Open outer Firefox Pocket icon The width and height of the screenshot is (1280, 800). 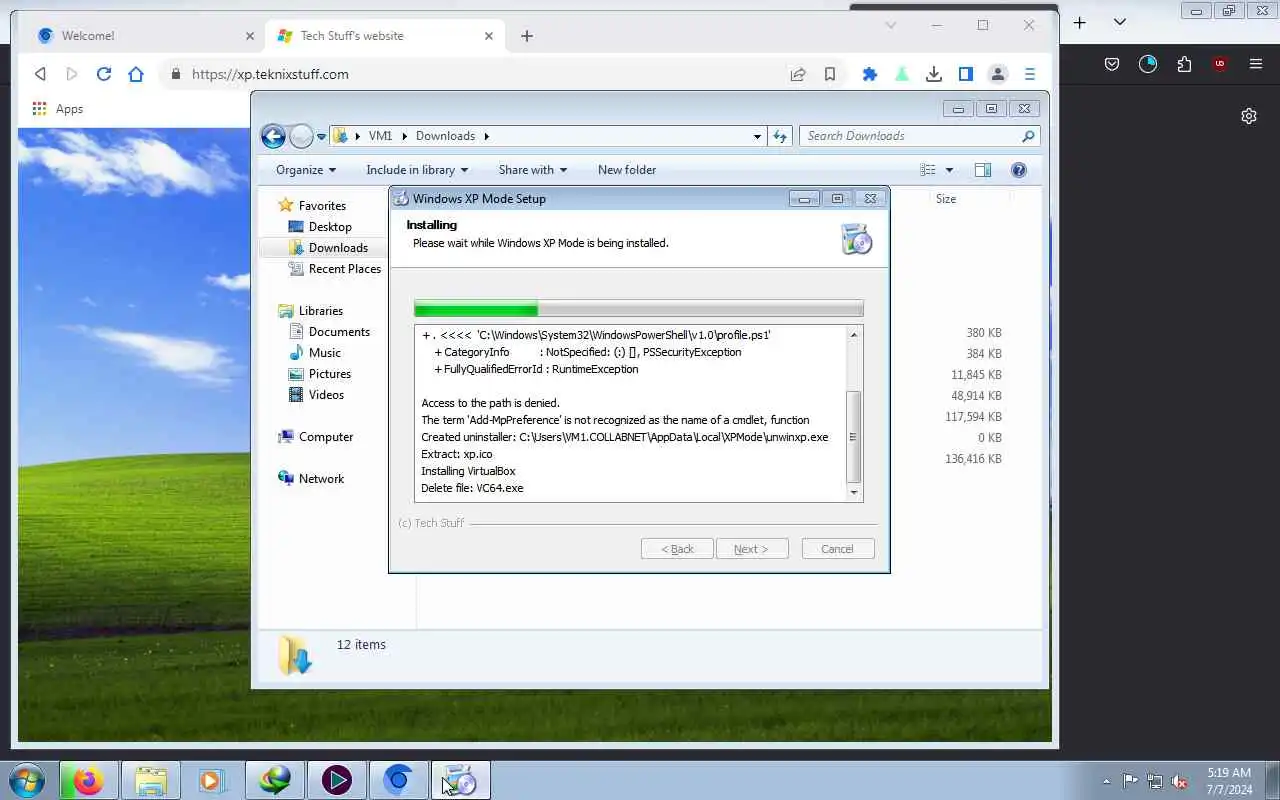(x=1112, y=64)
